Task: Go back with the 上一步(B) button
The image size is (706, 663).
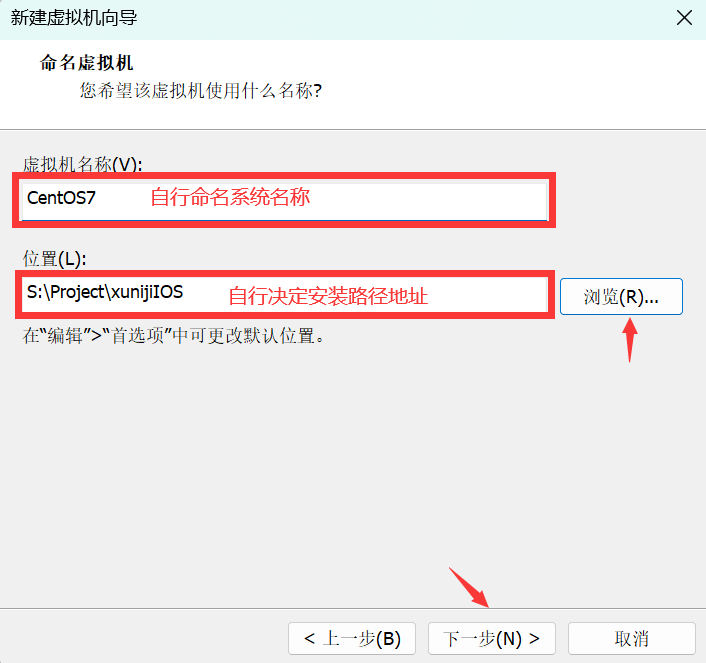Action: point(352,639)
